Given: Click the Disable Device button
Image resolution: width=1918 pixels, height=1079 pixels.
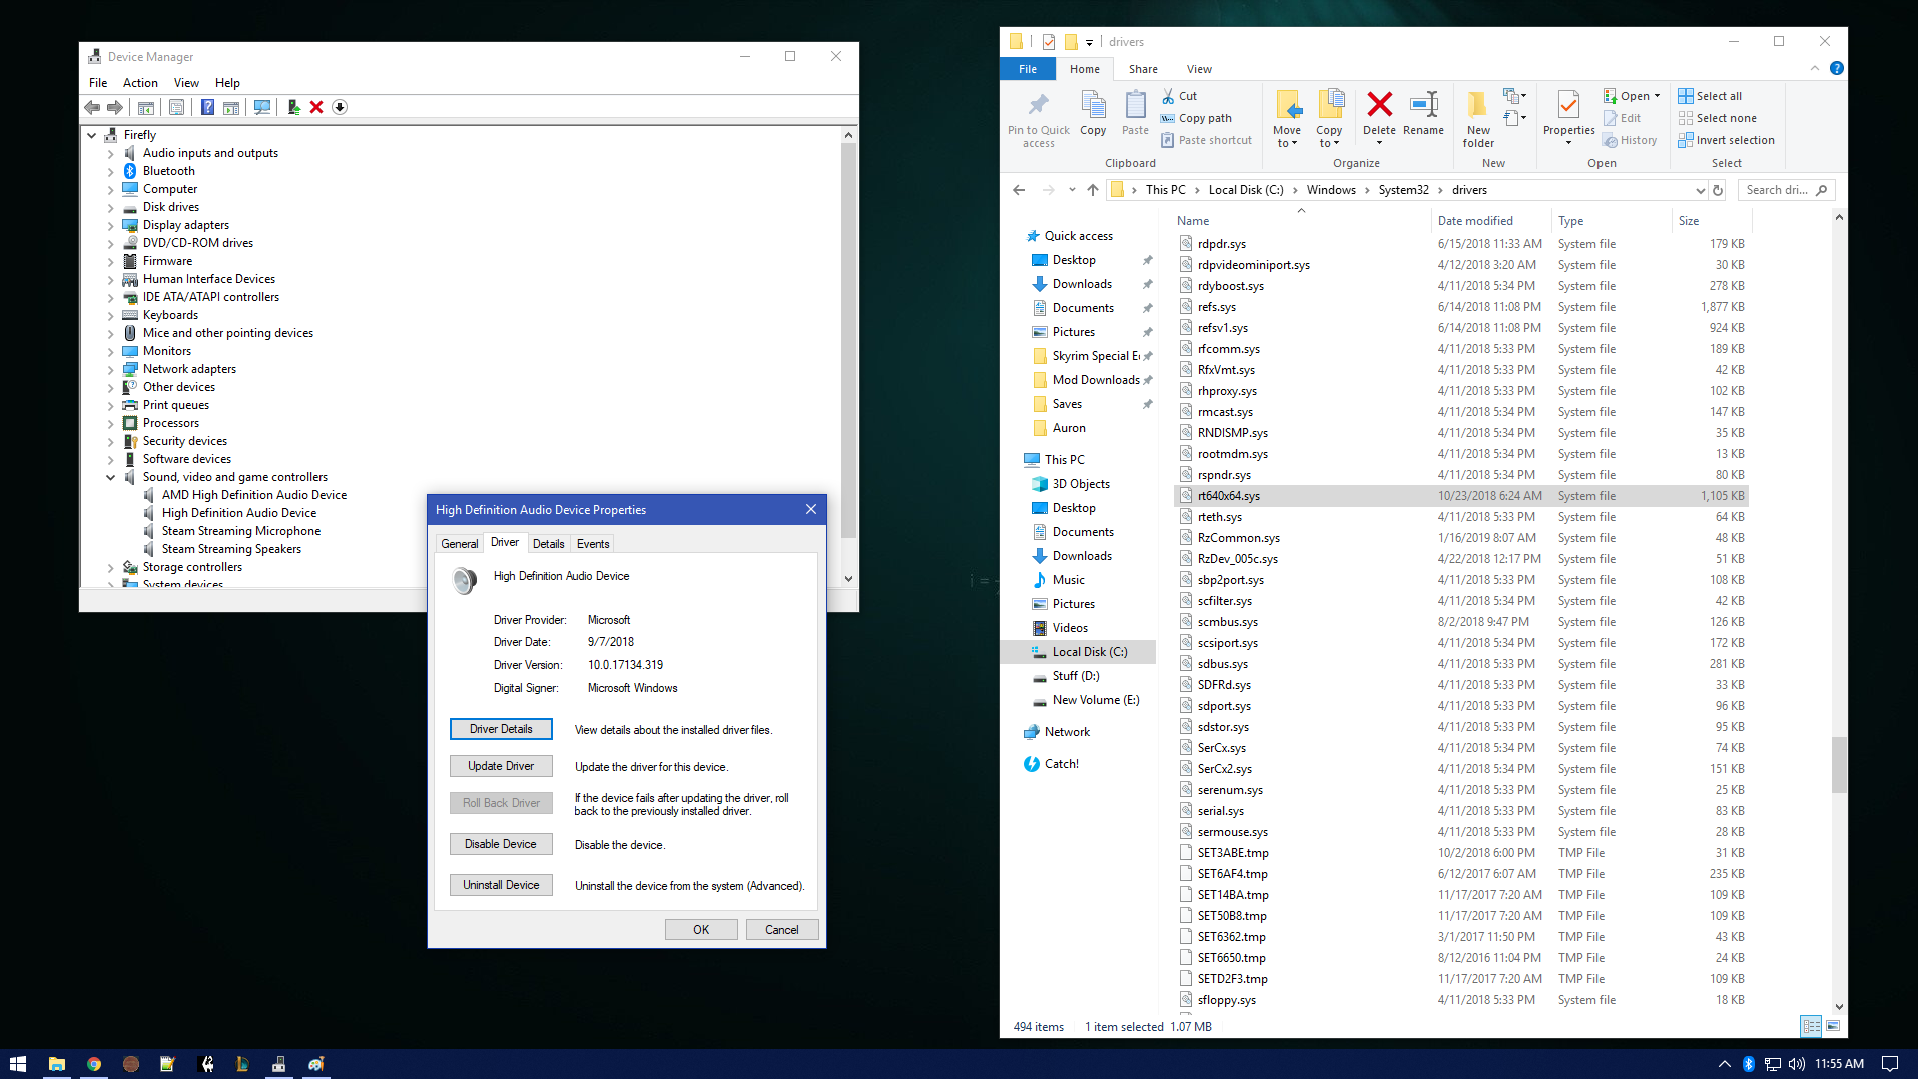Looking at the screenshot, I should click(501, 844).
